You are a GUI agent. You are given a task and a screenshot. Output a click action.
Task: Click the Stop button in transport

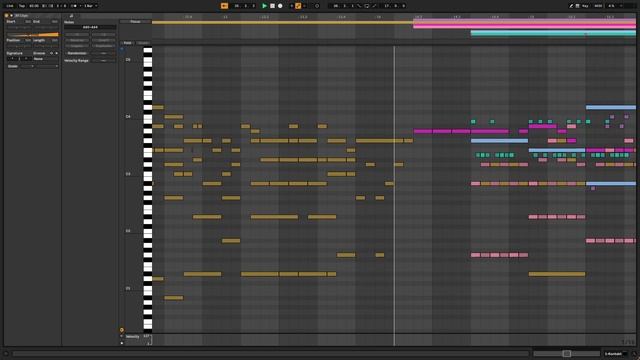click(x=272, y=6)
